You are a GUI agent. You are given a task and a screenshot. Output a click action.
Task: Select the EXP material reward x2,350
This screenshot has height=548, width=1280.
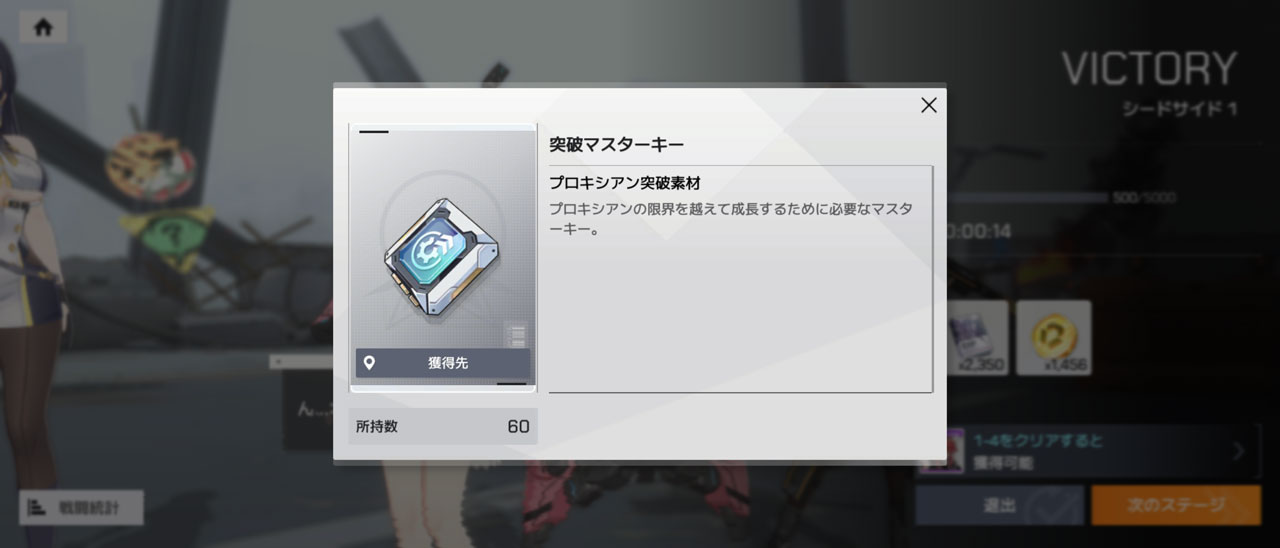(x=978, y=338)
